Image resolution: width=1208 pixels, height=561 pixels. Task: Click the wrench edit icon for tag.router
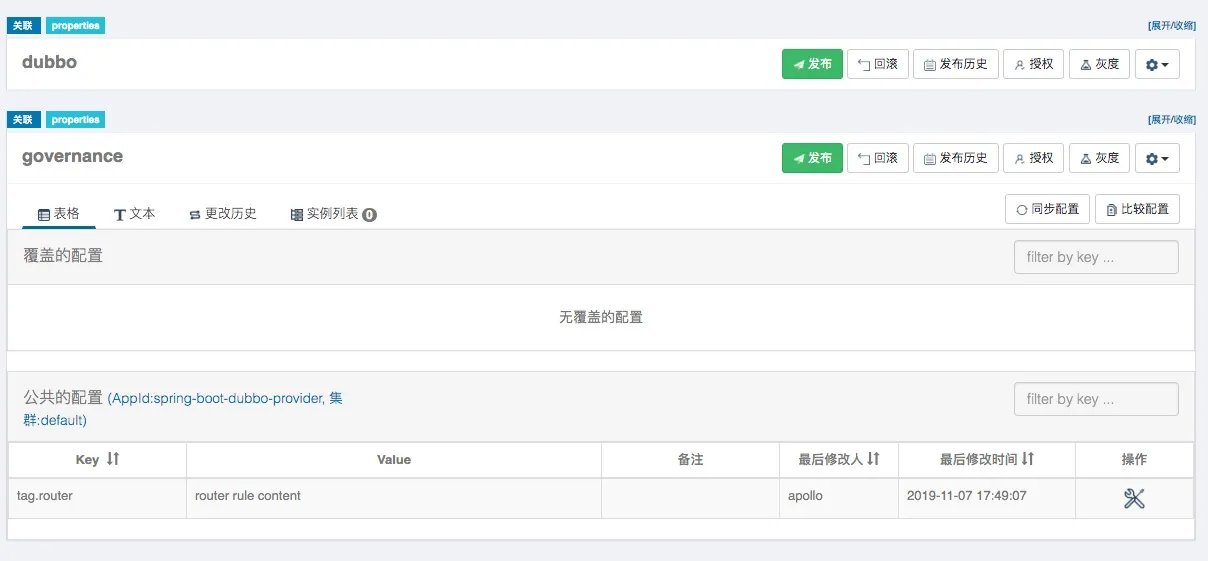[x=1134, y=498]
